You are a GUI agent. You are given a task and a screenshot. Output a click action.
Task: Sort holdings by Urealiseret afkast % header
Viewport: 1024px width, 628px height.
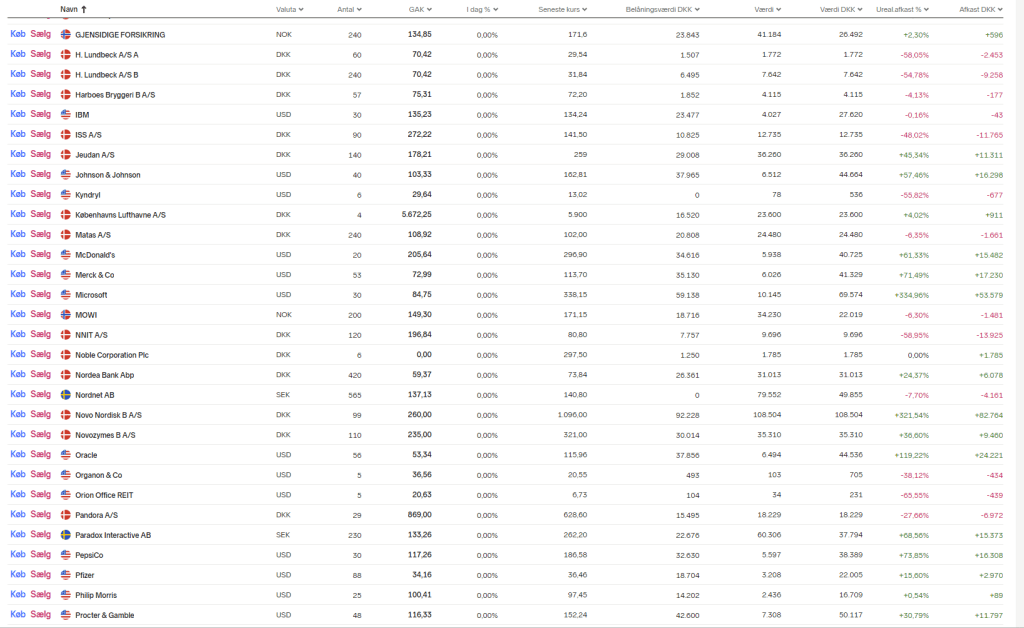[902, 9]
